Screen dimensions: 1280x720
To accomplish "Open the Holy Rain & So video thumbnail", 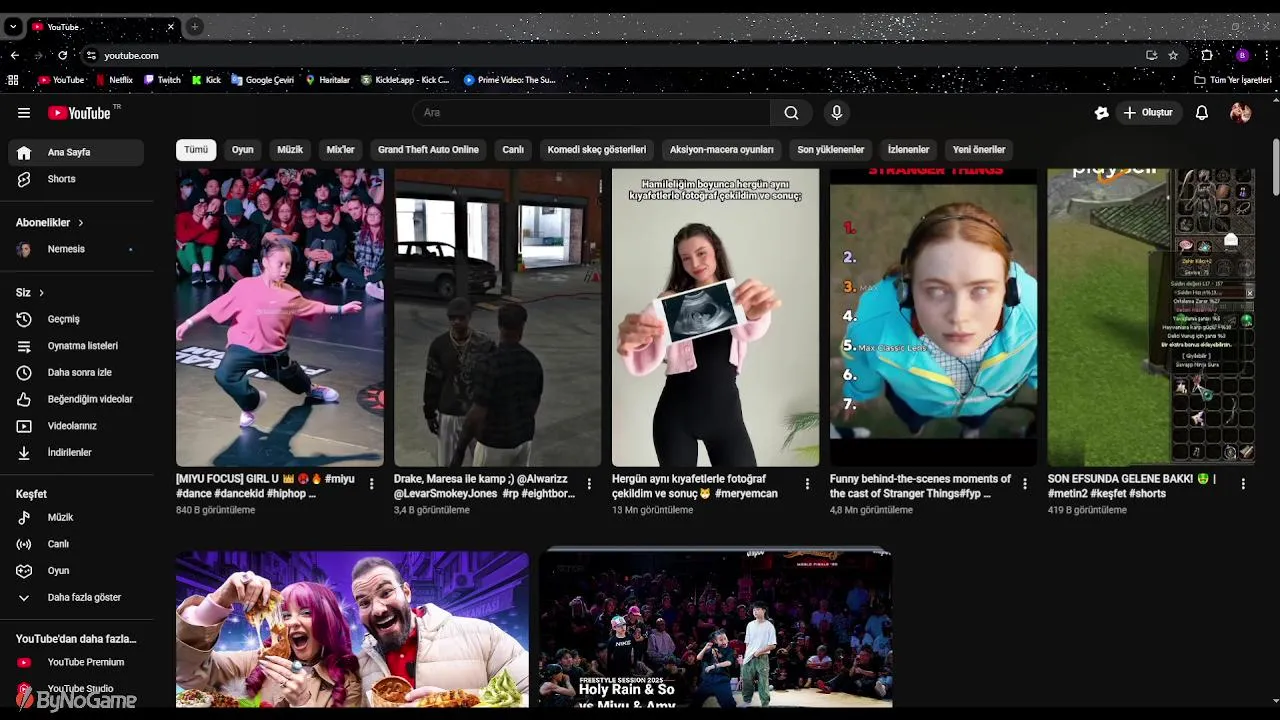I will click(715, 629).
